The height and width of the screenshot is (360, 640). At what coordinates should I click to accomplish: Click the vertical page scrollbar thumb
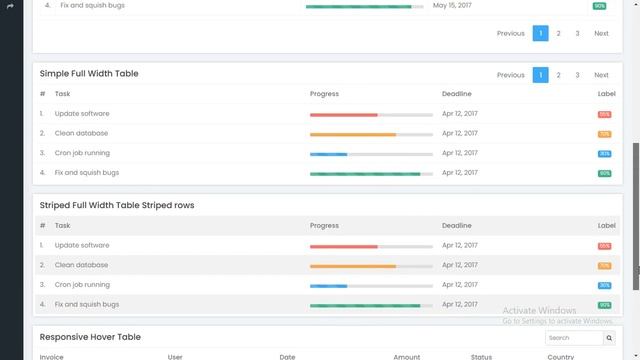click(636, 216)
